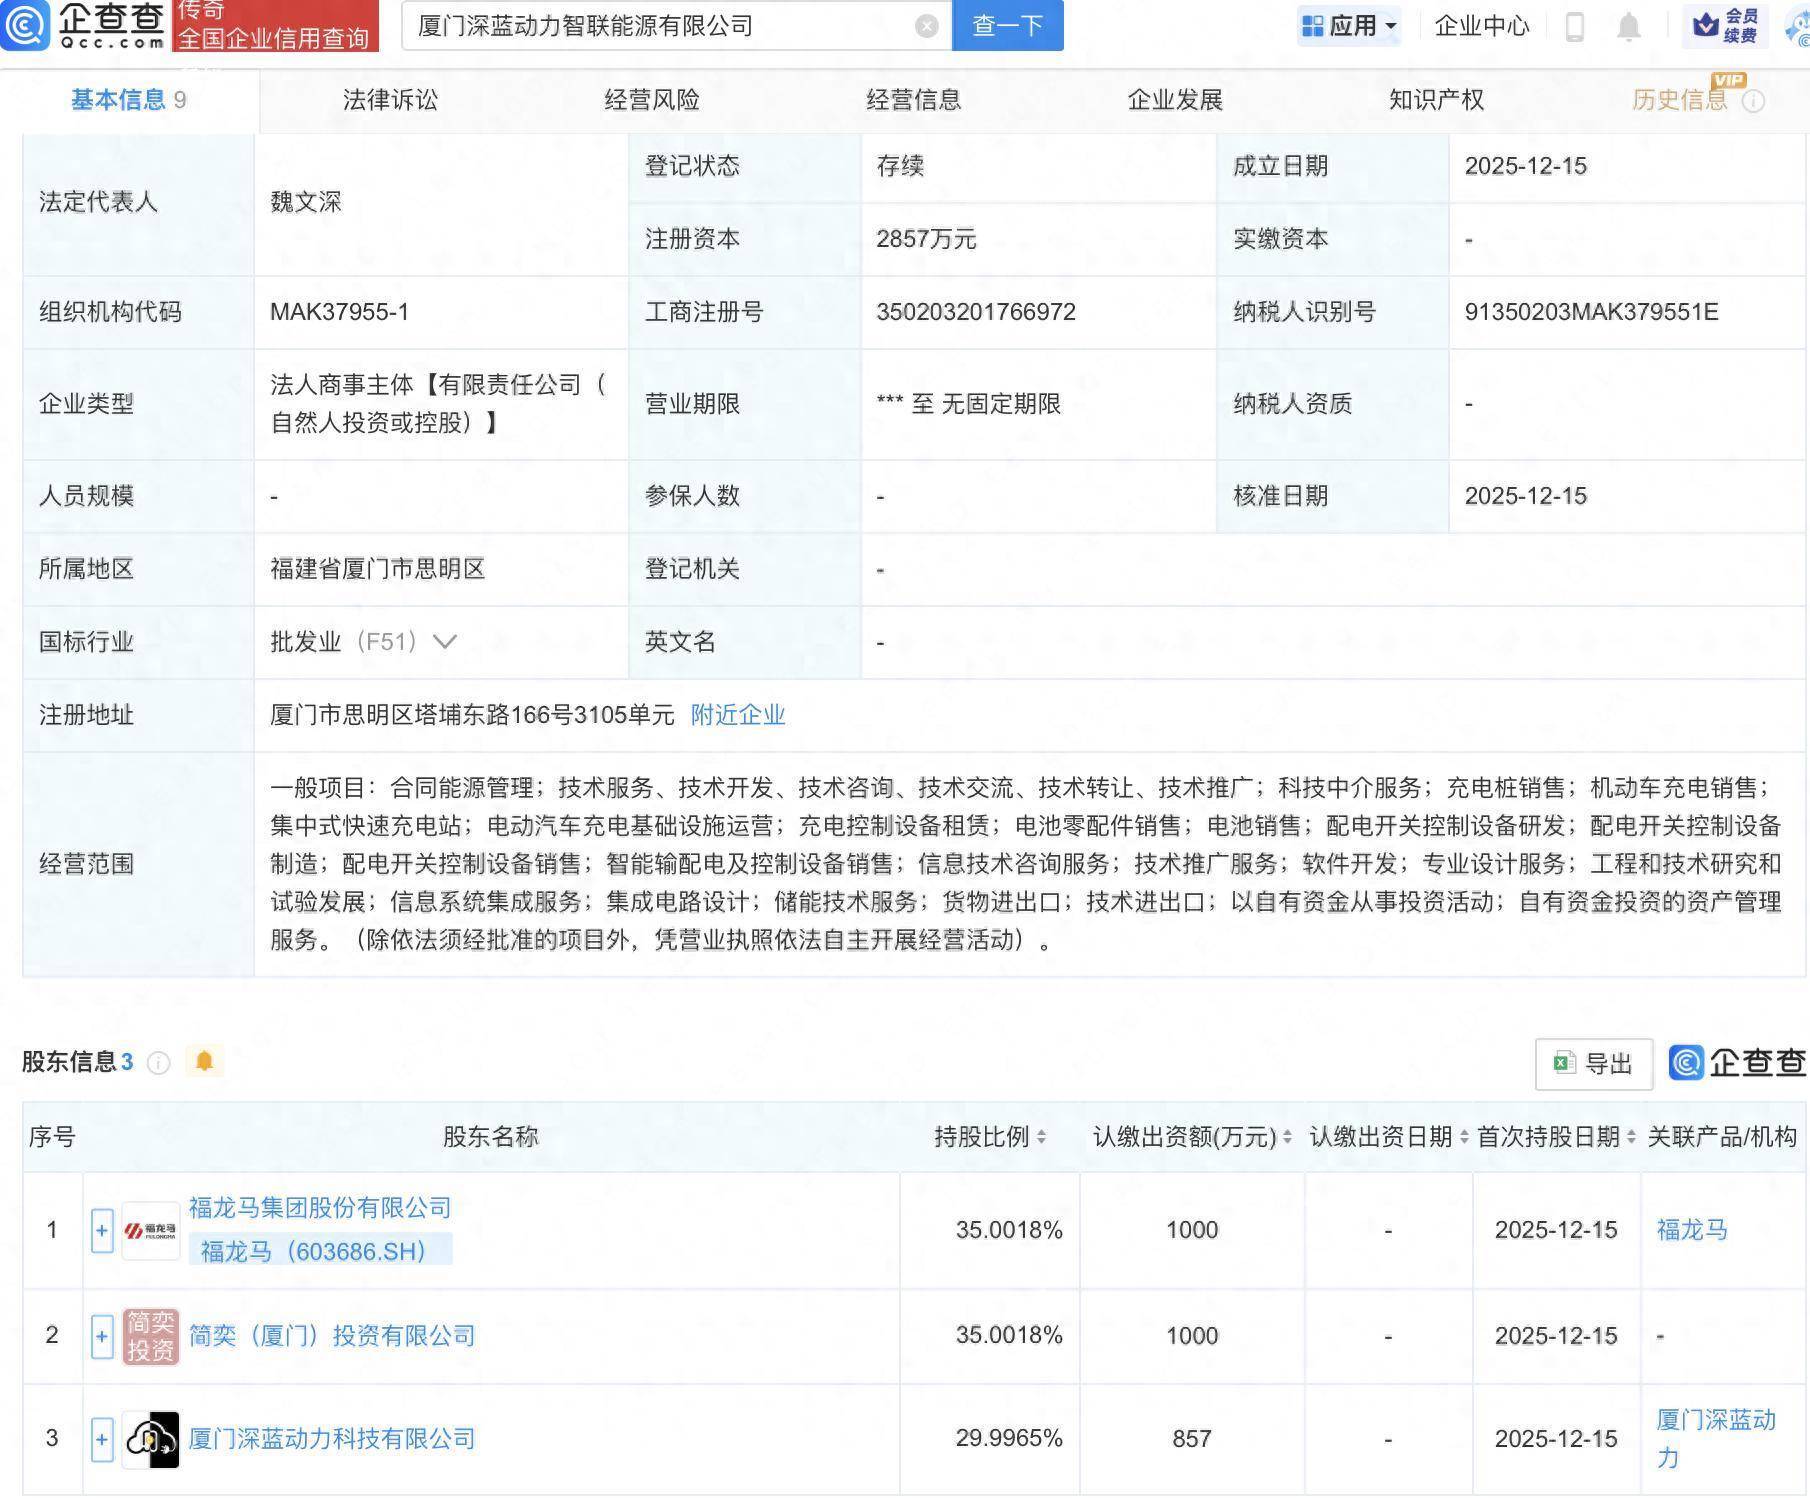Toggle sorting on 持股比例 column

1041,1137
